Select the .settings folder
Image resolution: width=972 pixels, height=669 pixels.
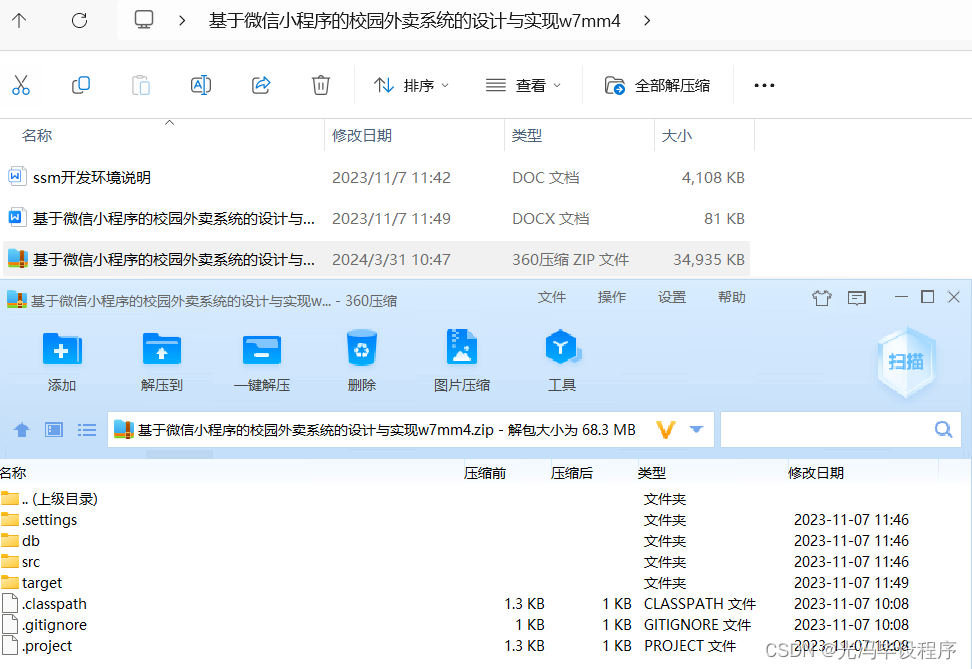[39, 520]
